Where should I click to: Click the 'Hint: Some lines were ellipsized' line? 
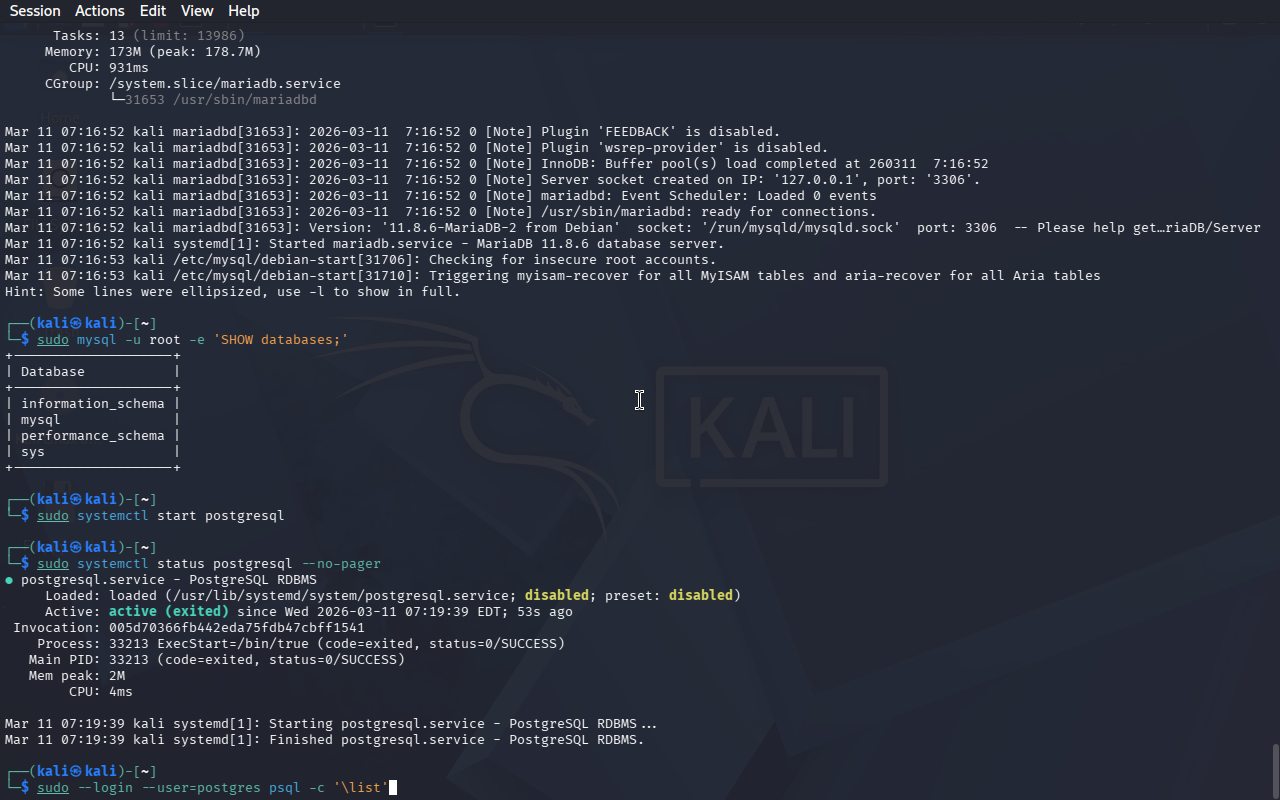tap(232, 292)
